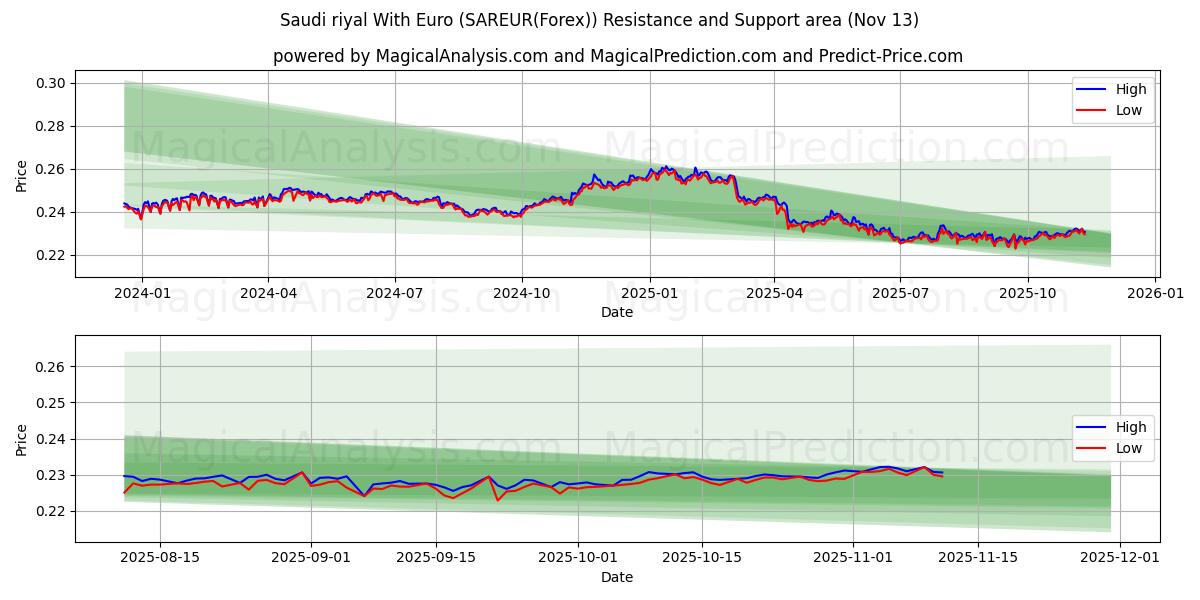Image resolution: width=1200 pixels, height=600 pixels.
Task: Click the chart title mentioning SAREUR(Forex)
Action: coord(600,20)
